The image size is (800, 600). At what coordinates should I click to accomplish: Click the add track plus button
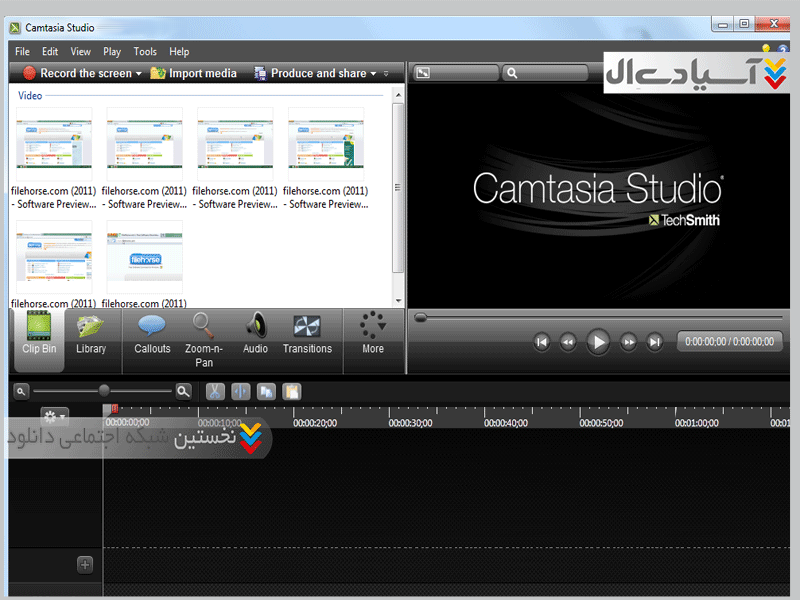[x=85, y=565]
